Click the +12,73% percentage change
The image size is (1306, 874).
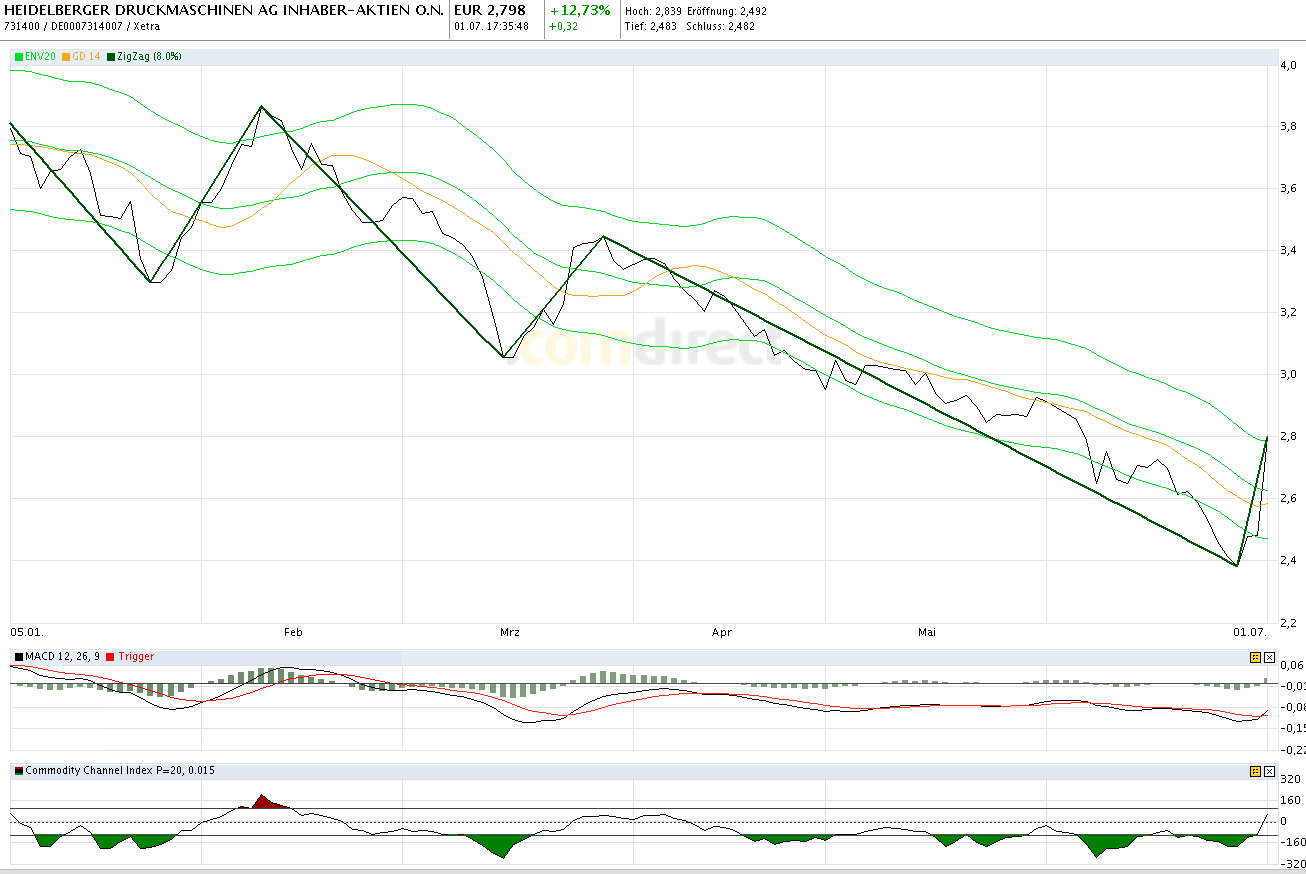coord(579,10)
